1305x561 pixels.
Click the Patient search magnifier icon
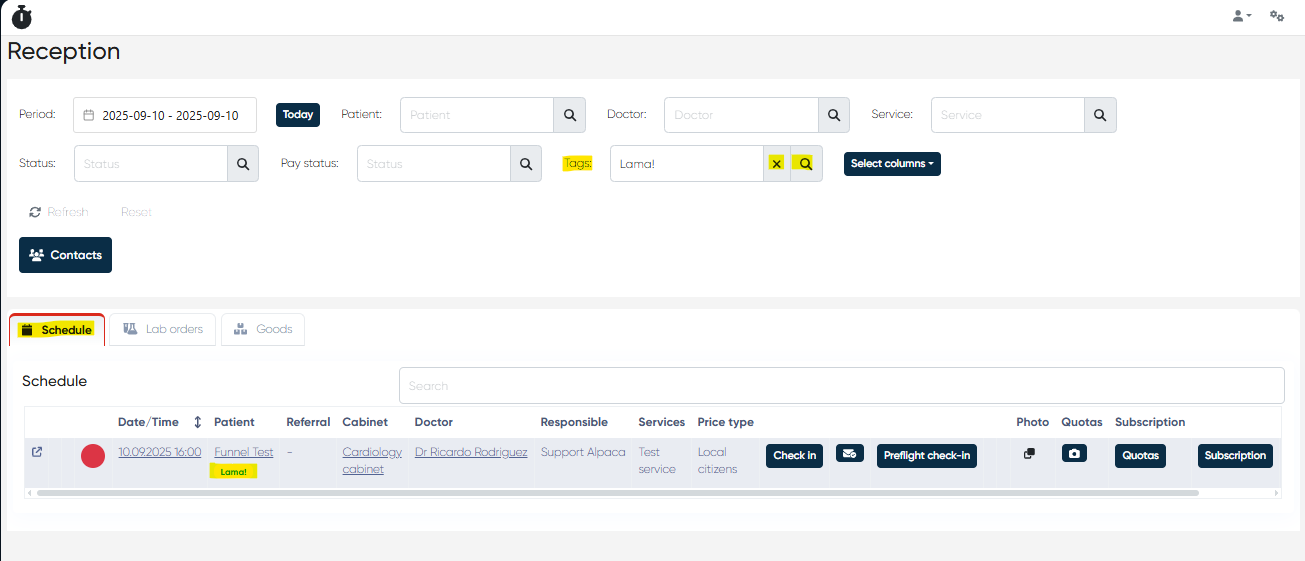569,115
